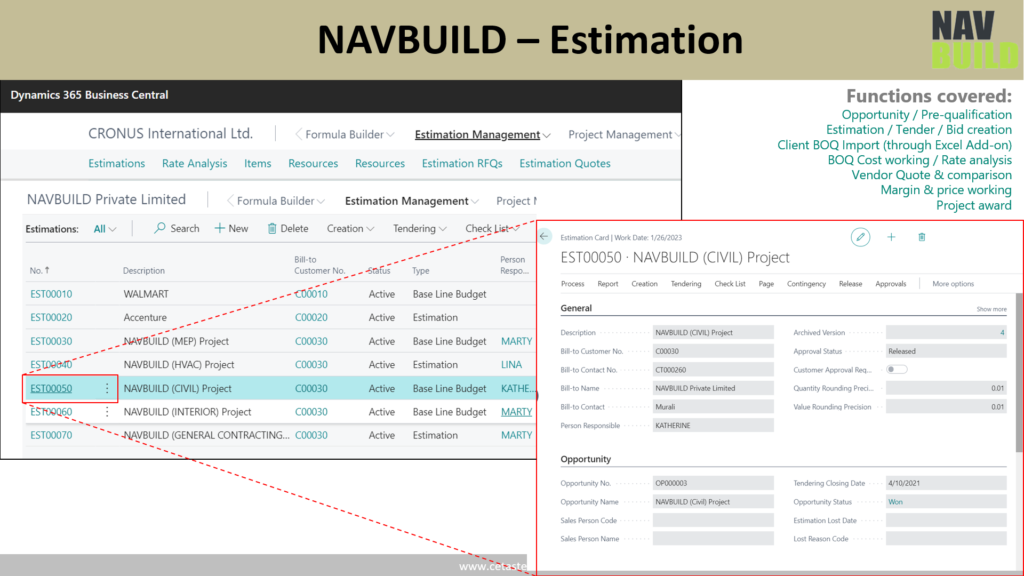Expand the Creation dropdown in list toolbar

pos(350,228)
